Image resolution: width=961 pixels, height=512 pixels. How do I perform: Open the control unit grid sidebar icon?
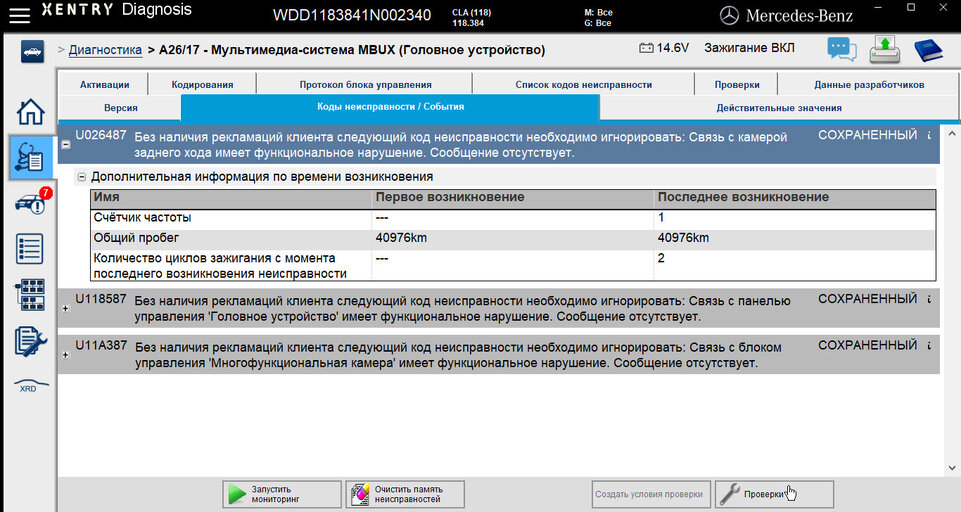point(29,294)
